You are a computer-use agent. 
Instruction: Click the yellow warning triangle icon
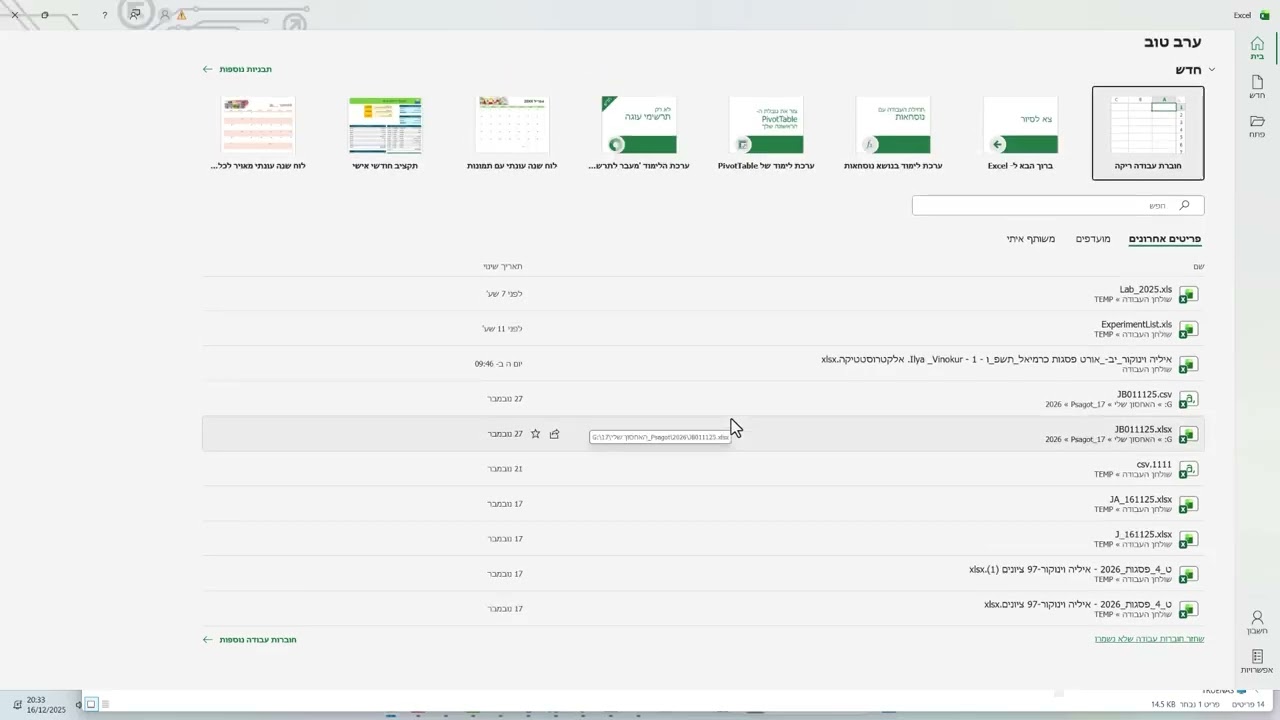181,15
